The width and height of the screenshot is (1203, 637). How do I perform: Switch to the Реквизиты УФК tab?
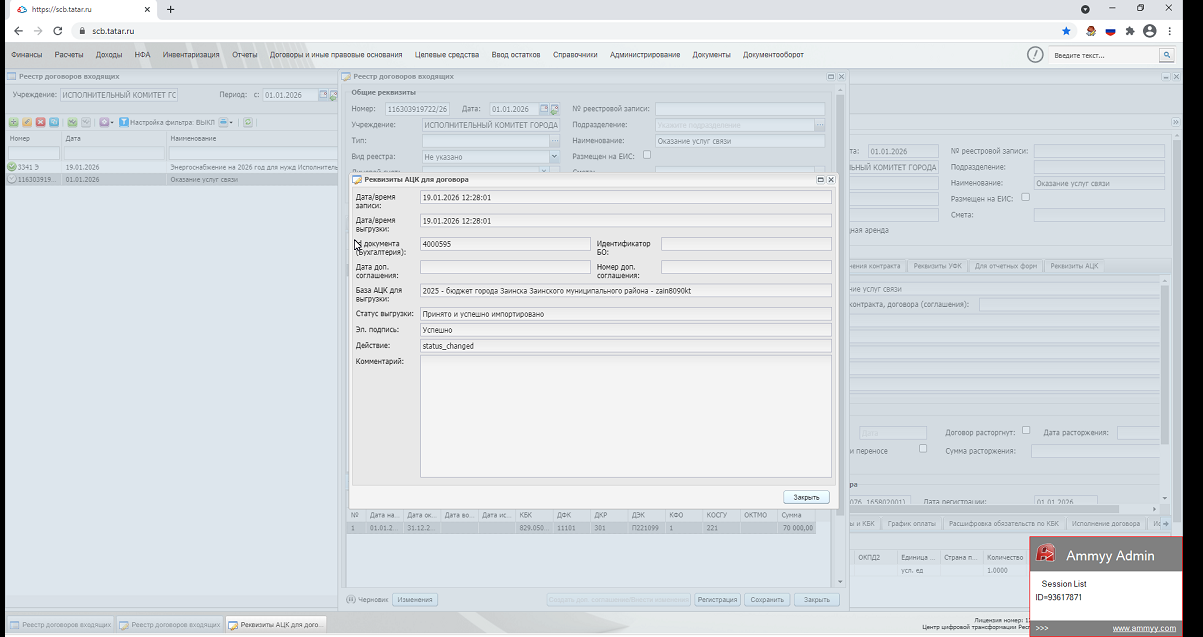tap(938, 266)
